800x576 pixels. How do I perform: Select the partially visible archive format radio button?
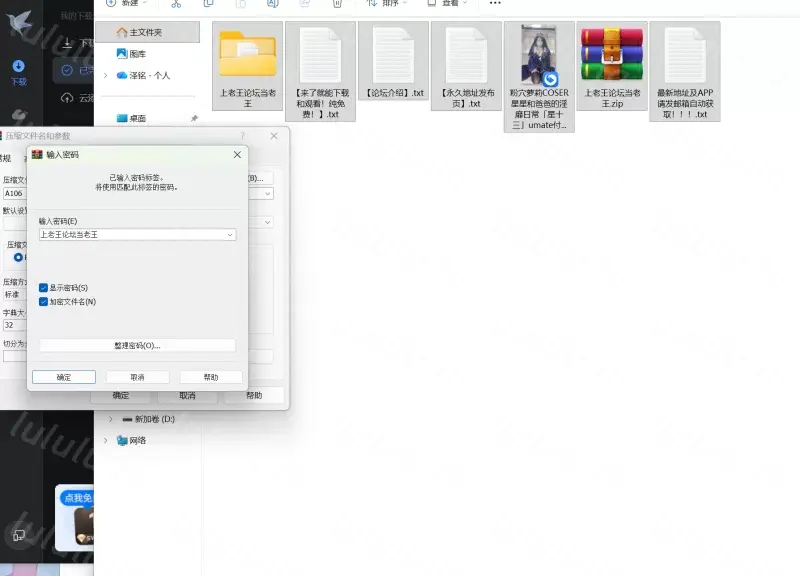point(18,257)
